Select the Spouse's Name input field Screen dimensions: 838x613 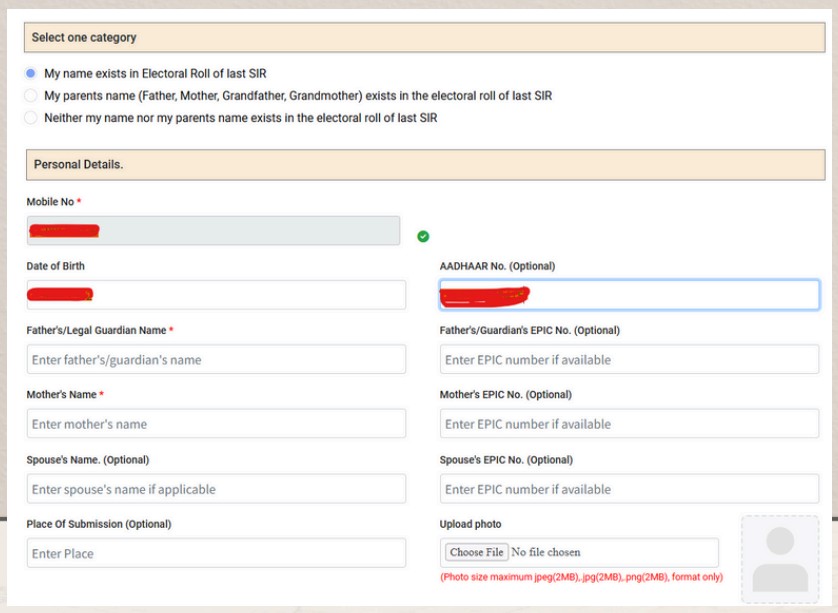coord(216,489)
